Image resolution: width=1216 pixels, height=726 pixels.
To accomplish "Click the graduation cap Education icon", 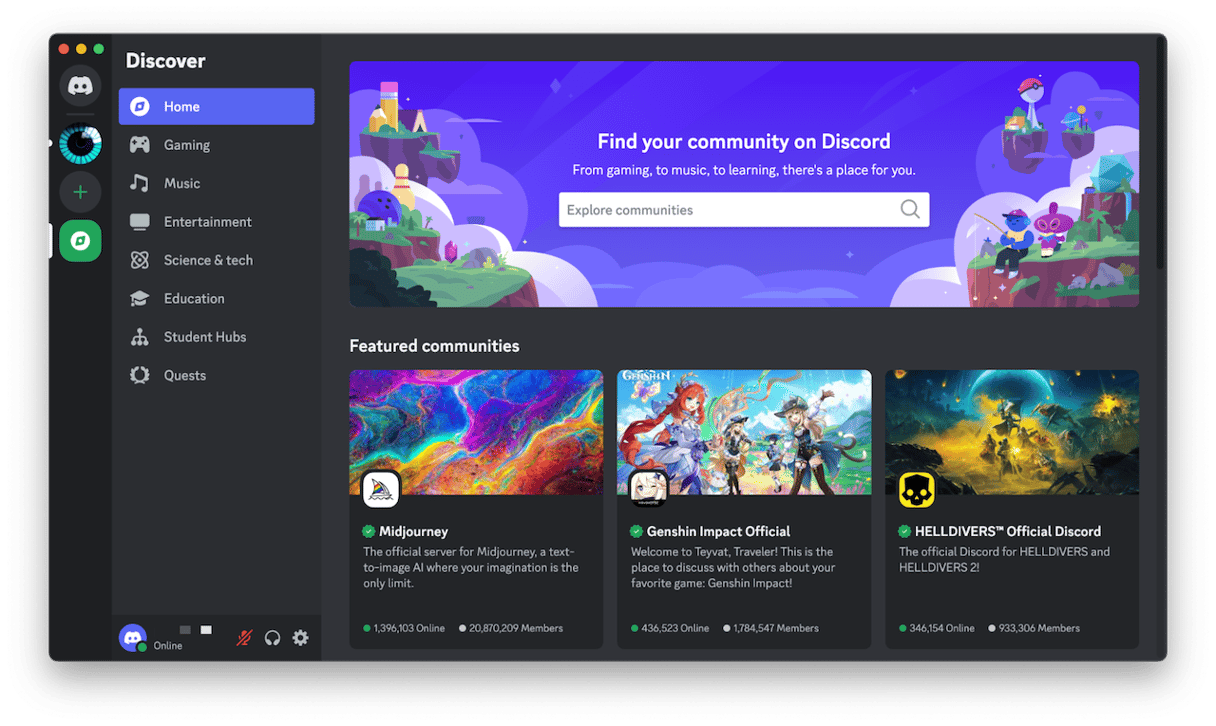I will coord(140,298).
